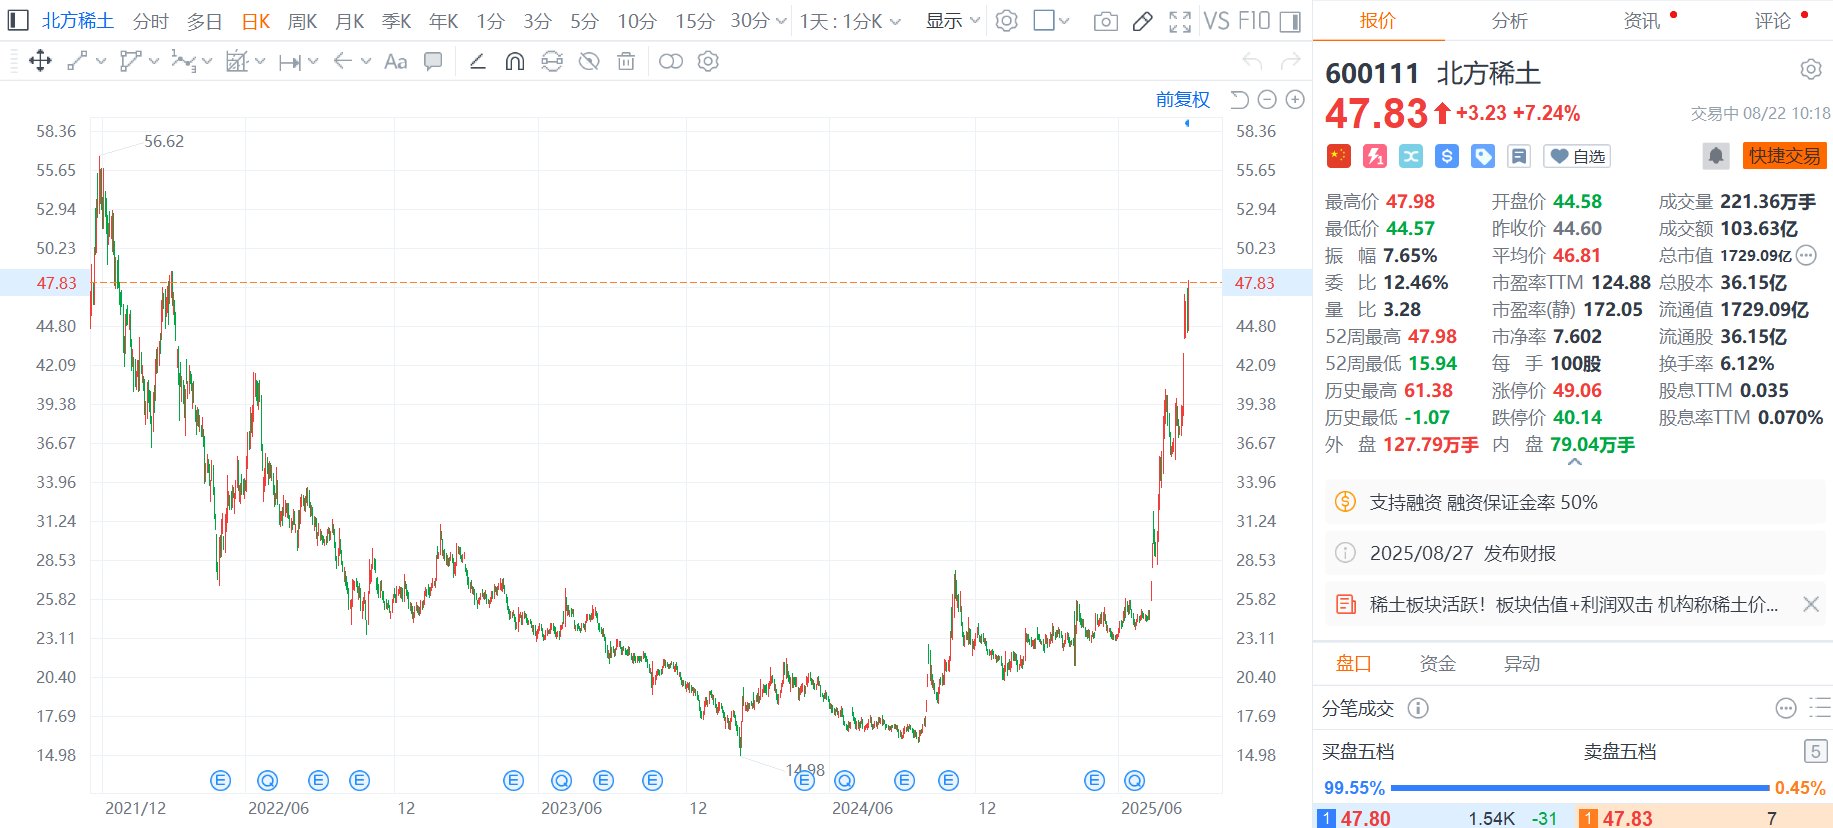Screen dimensions: 1833x828
Task: Enter fullscreen chart mode
Action: [1180, 21]
